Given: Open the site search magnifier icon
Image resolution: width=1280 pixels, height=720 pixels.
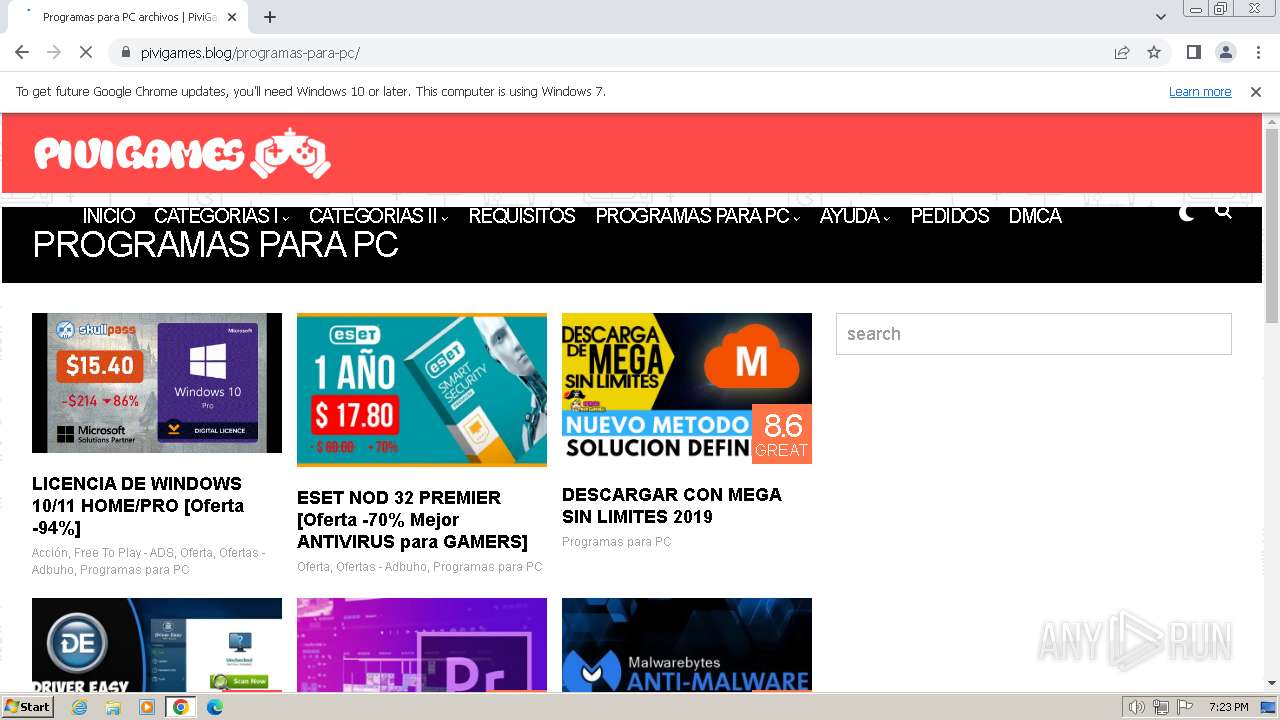Looking at the screenshot, I should pos(1223,212).
